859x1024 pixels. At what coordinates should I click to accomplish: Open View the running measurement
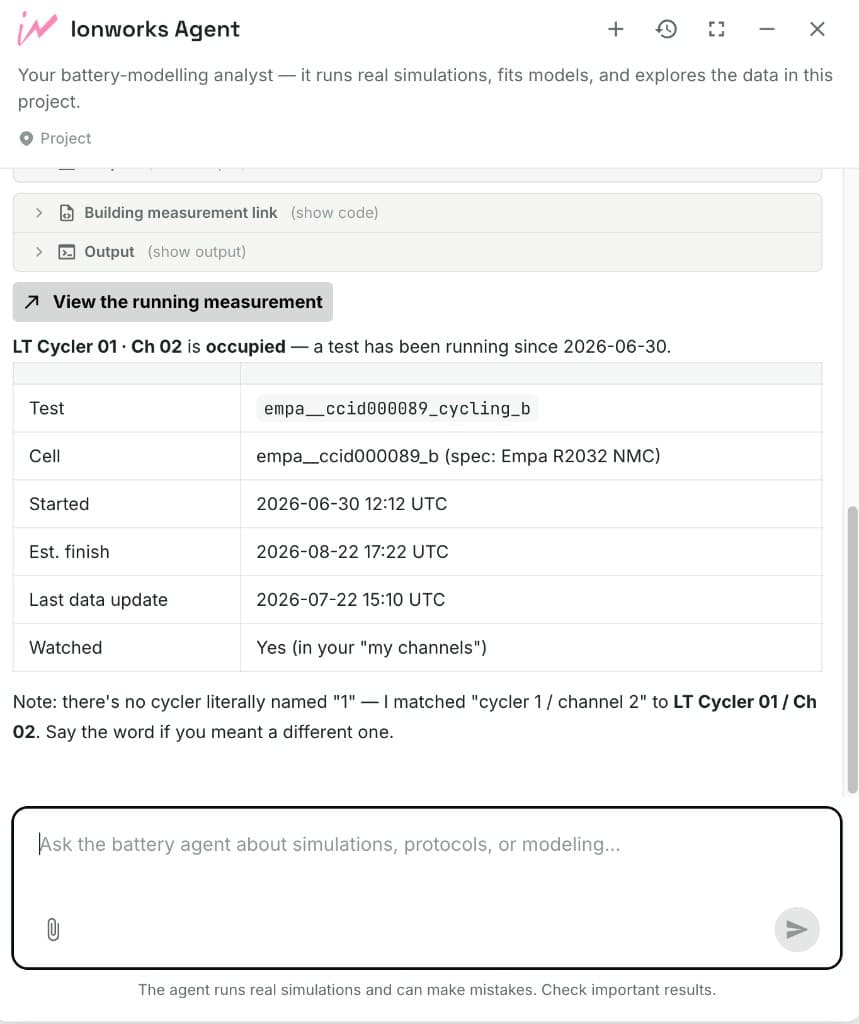coord(172,302)
